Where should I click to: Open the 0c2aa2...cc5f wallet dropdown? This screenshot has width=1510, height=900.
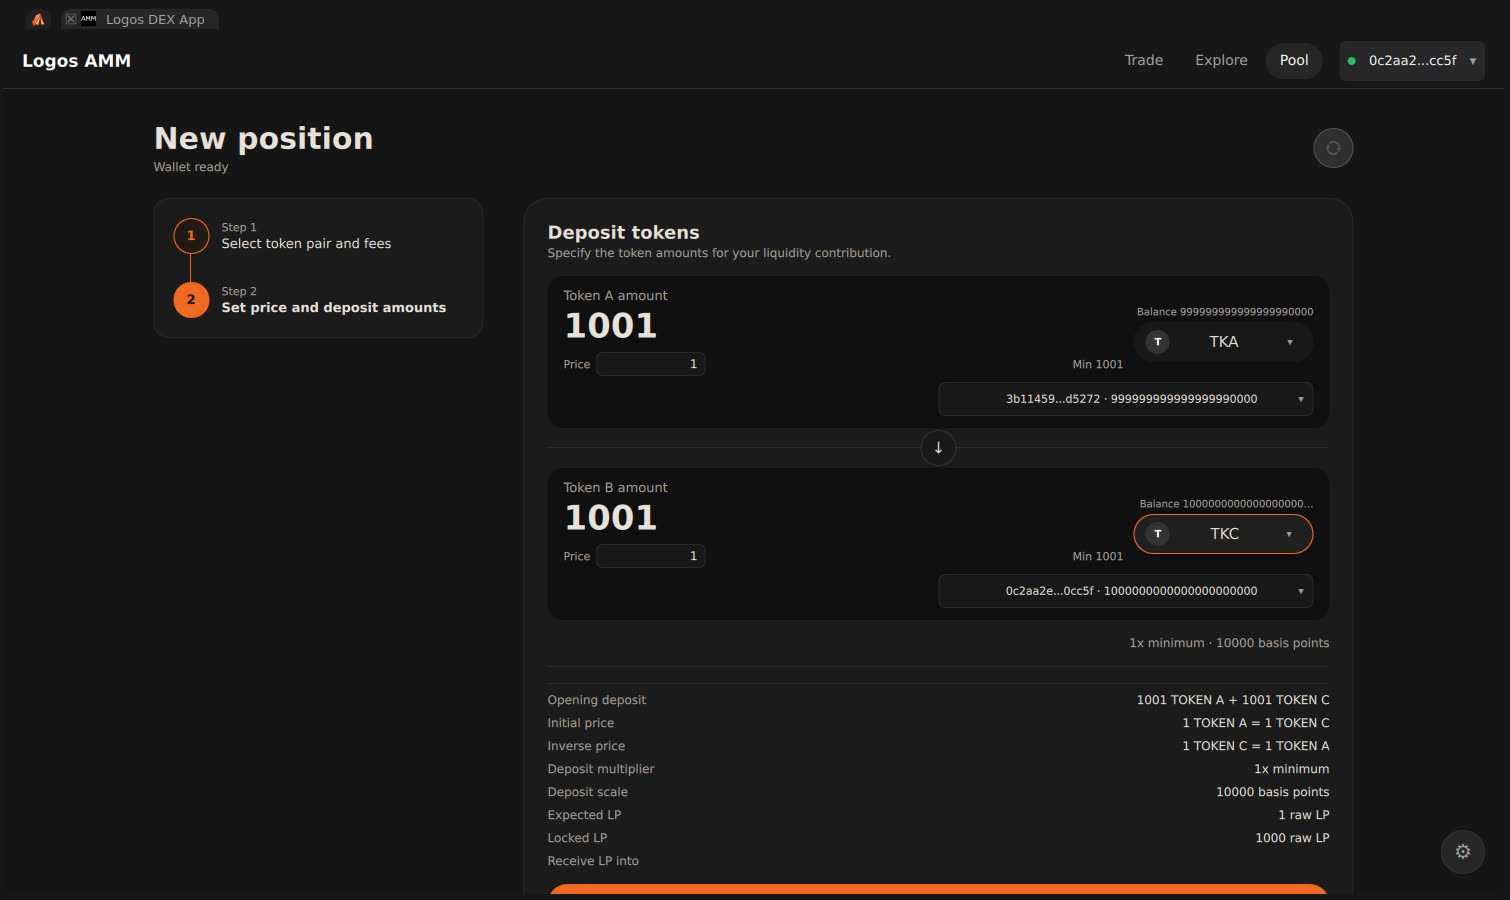(1412, 61)
